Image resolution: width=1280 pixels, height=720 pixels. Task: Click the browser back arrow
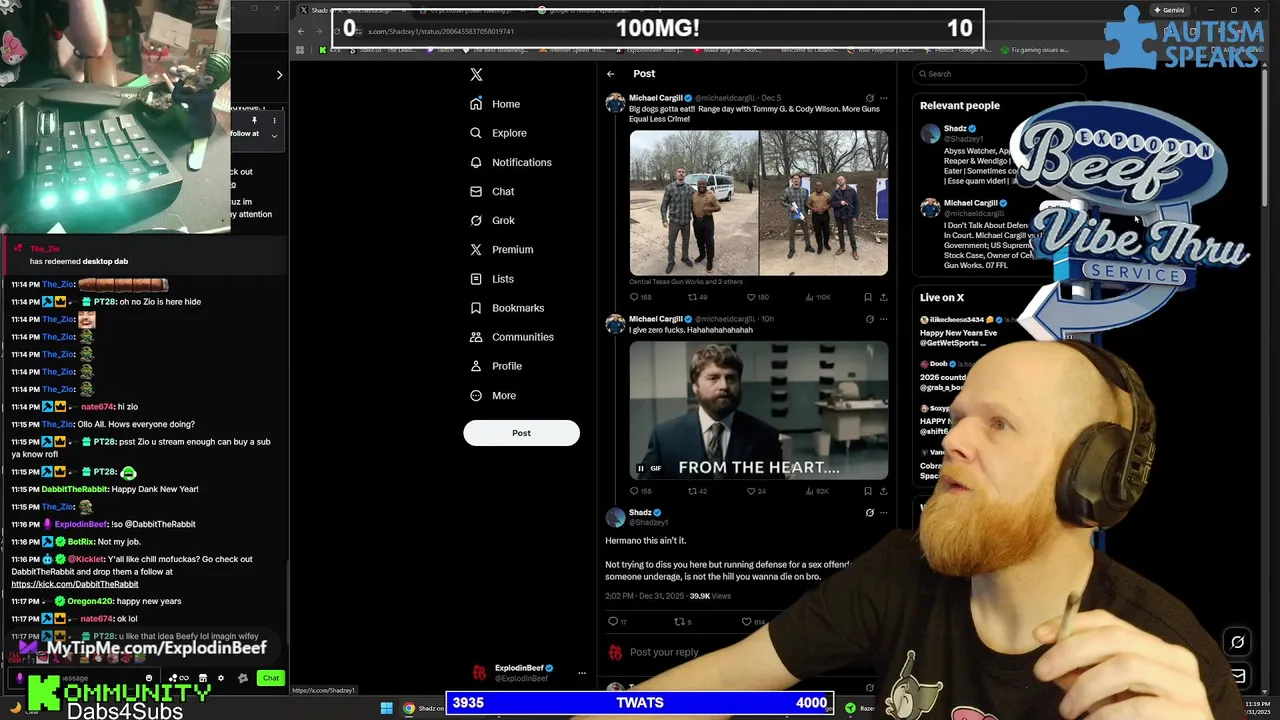tap(301, 31)
